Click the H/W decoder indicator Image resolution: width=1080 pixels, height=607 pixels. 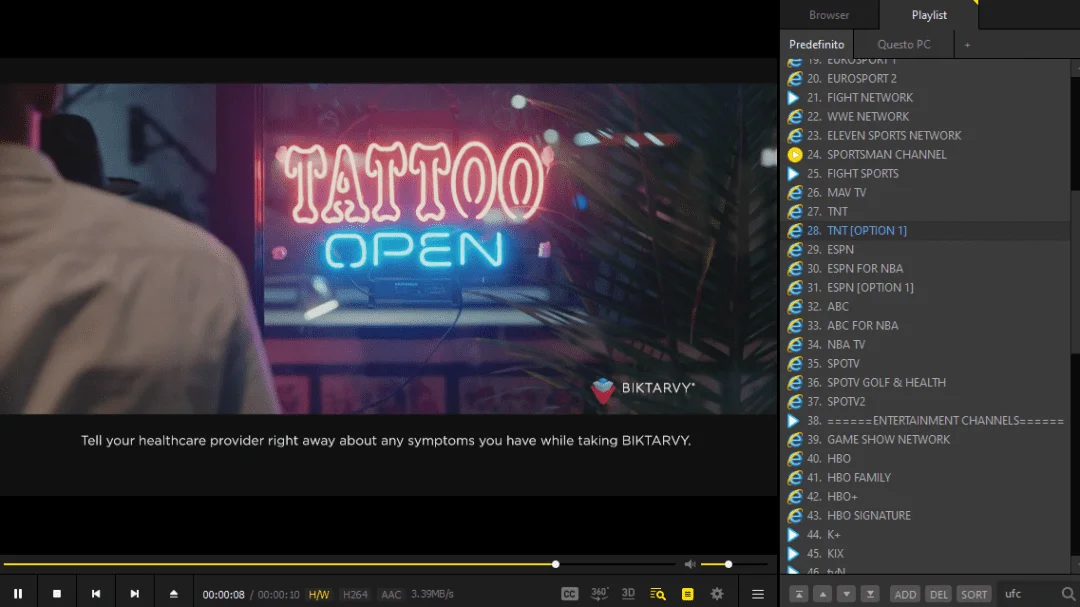(x=319, y=594)
